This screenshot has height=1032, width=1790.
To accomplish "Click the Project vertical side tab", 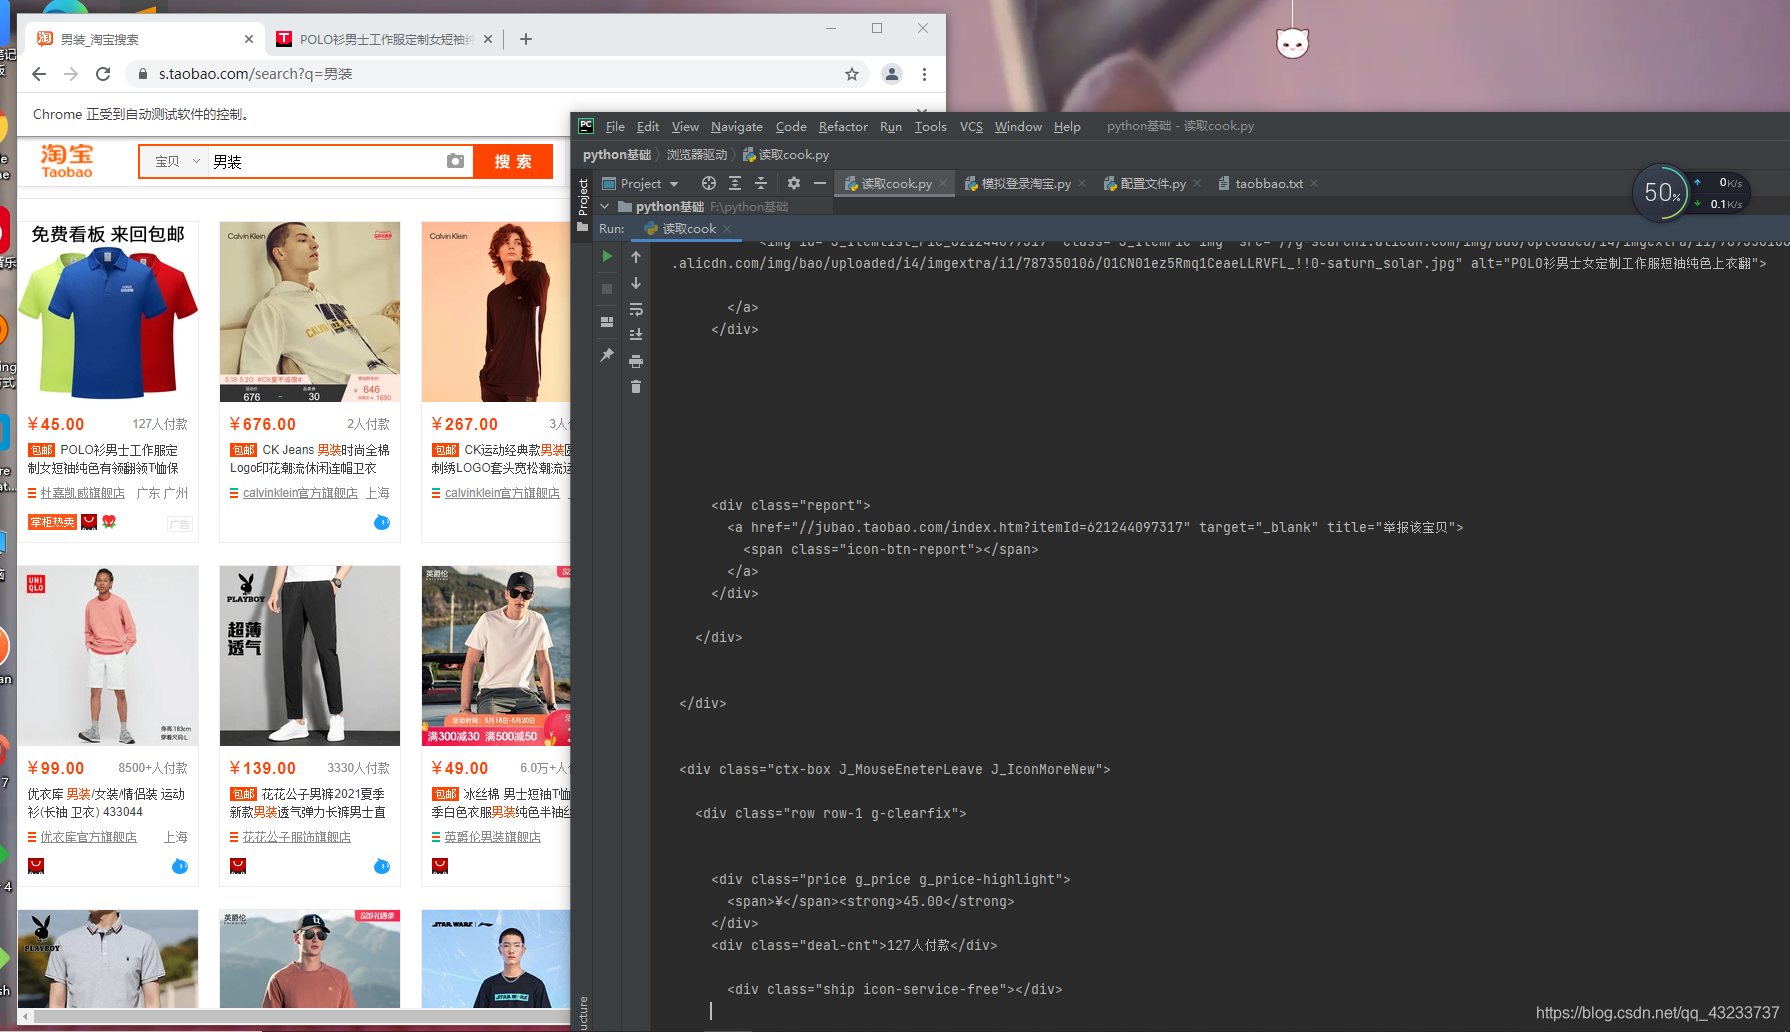I will (583, 197).
